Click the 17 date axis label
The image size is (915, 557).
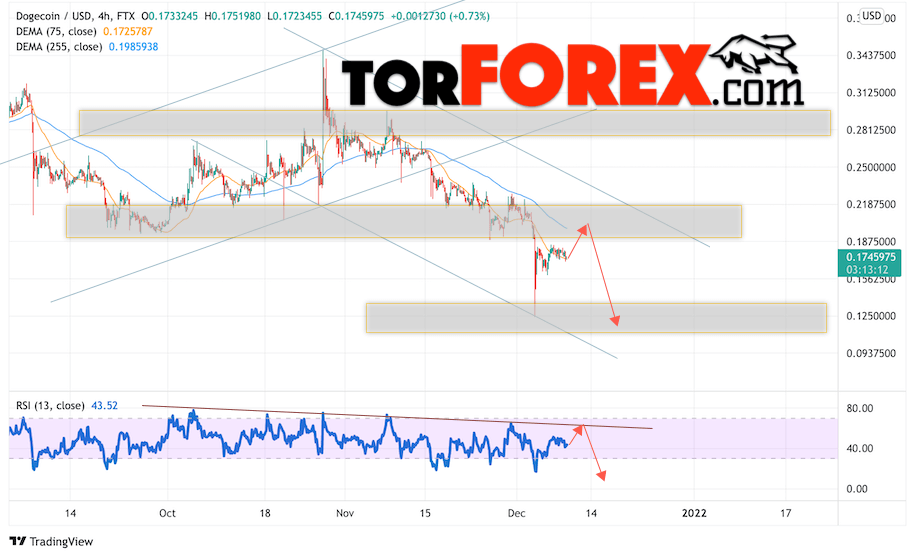tap(785, 513)
